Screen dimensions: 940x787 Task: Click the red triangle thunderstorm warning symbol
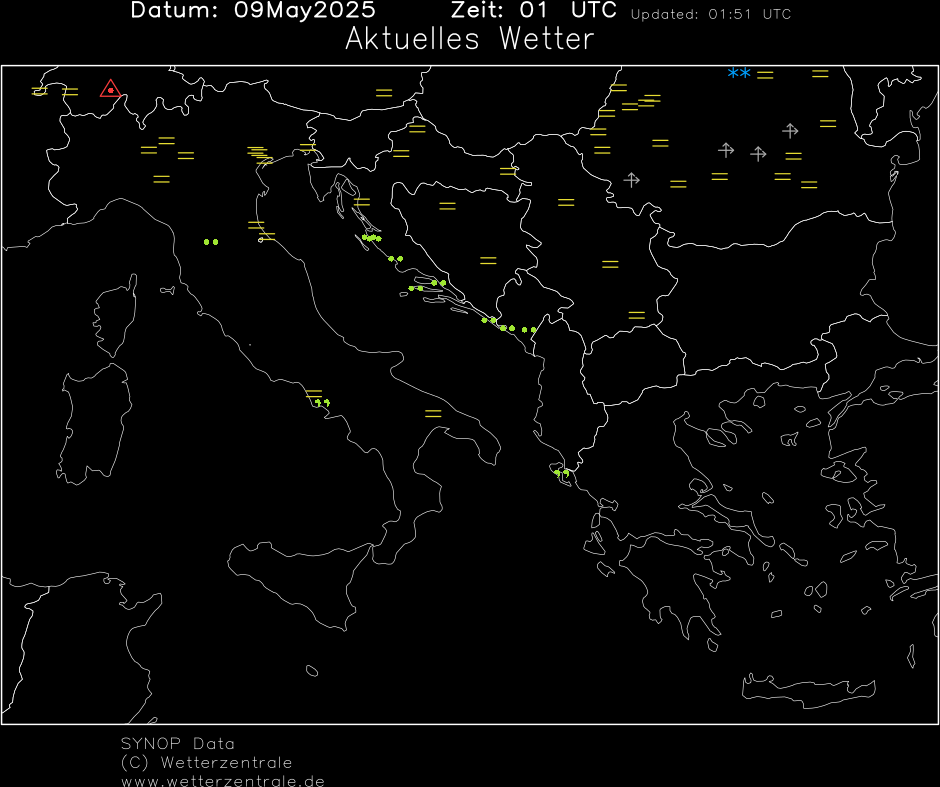[110, 89]
